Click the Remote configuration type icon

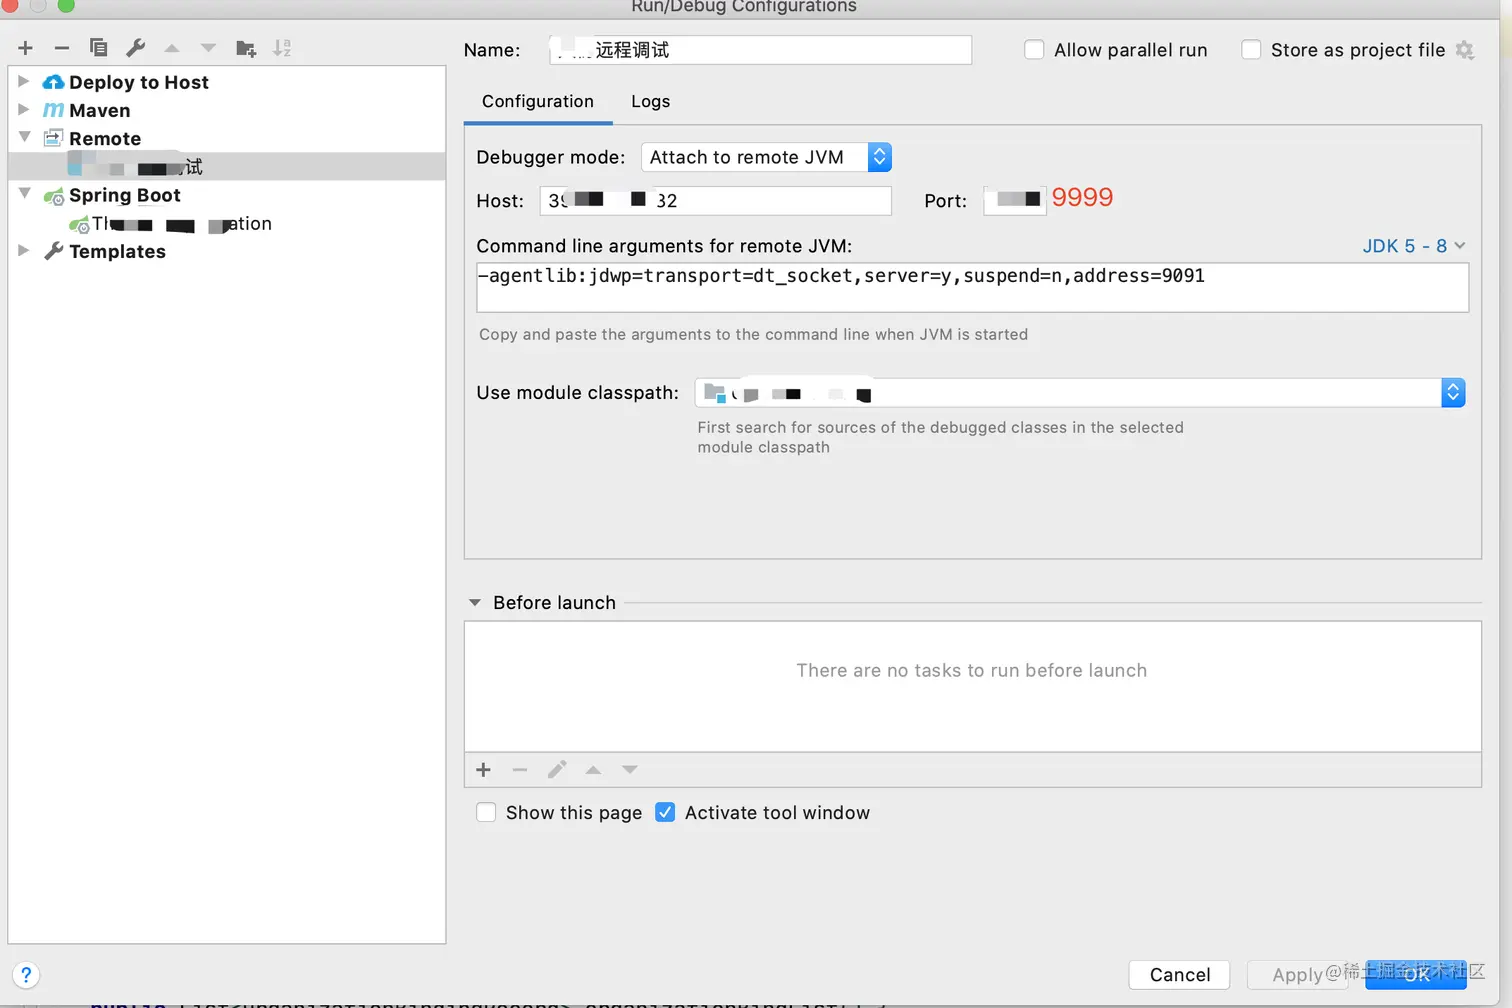[54, 138]
